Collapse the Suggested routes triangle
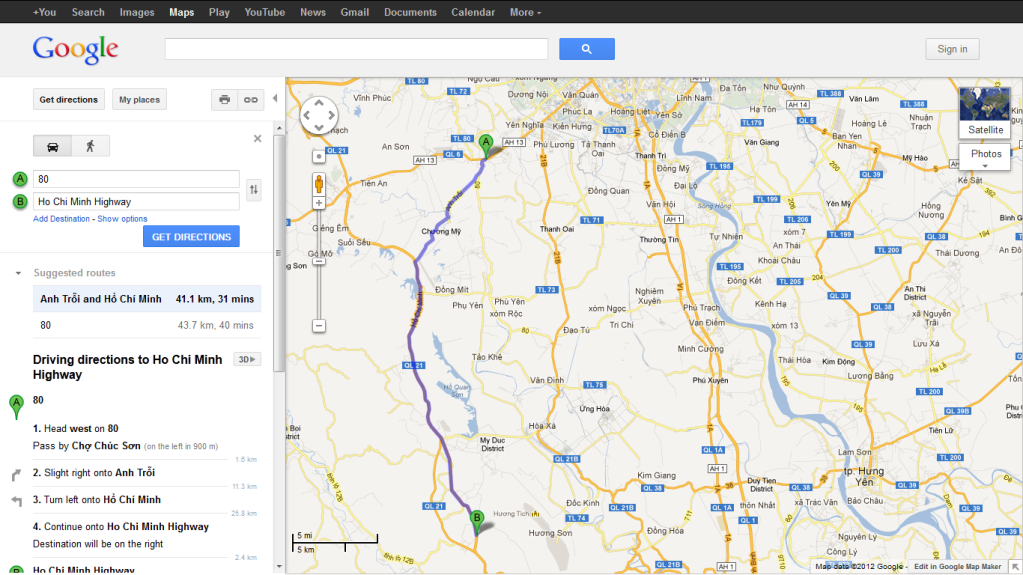This screenshot has width=1023, height=575. tap(18, 273)
